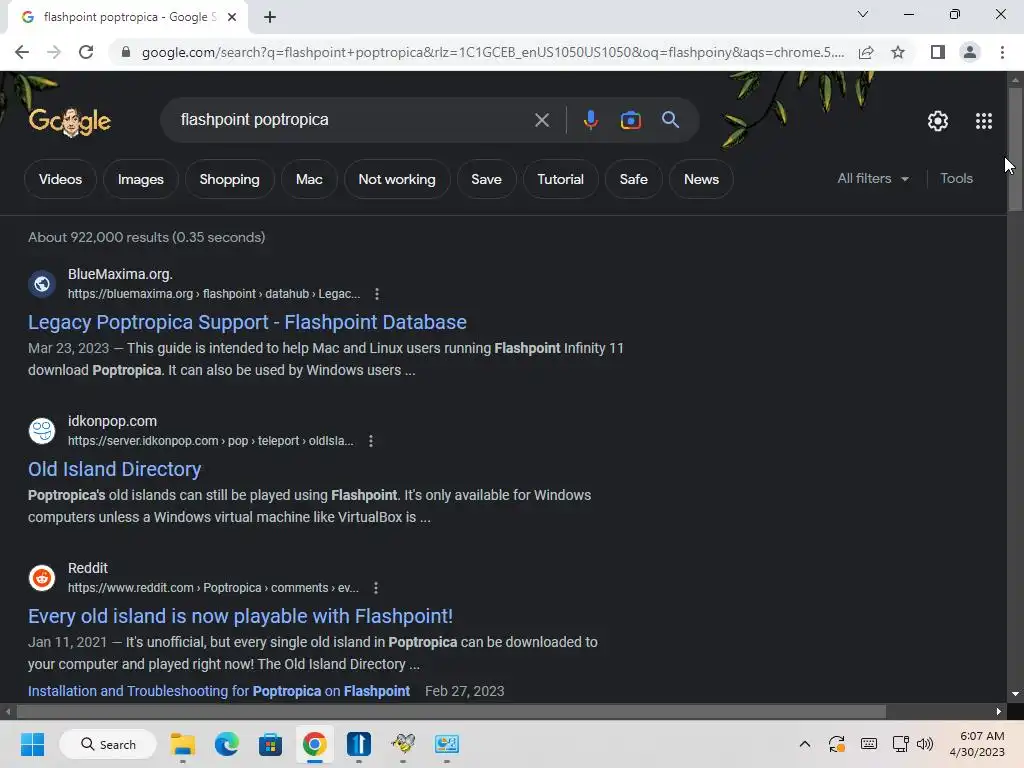Click the Reddit site icon
Image resolution: width=1024 pixels, height=768 pixels.
[42, 577]
